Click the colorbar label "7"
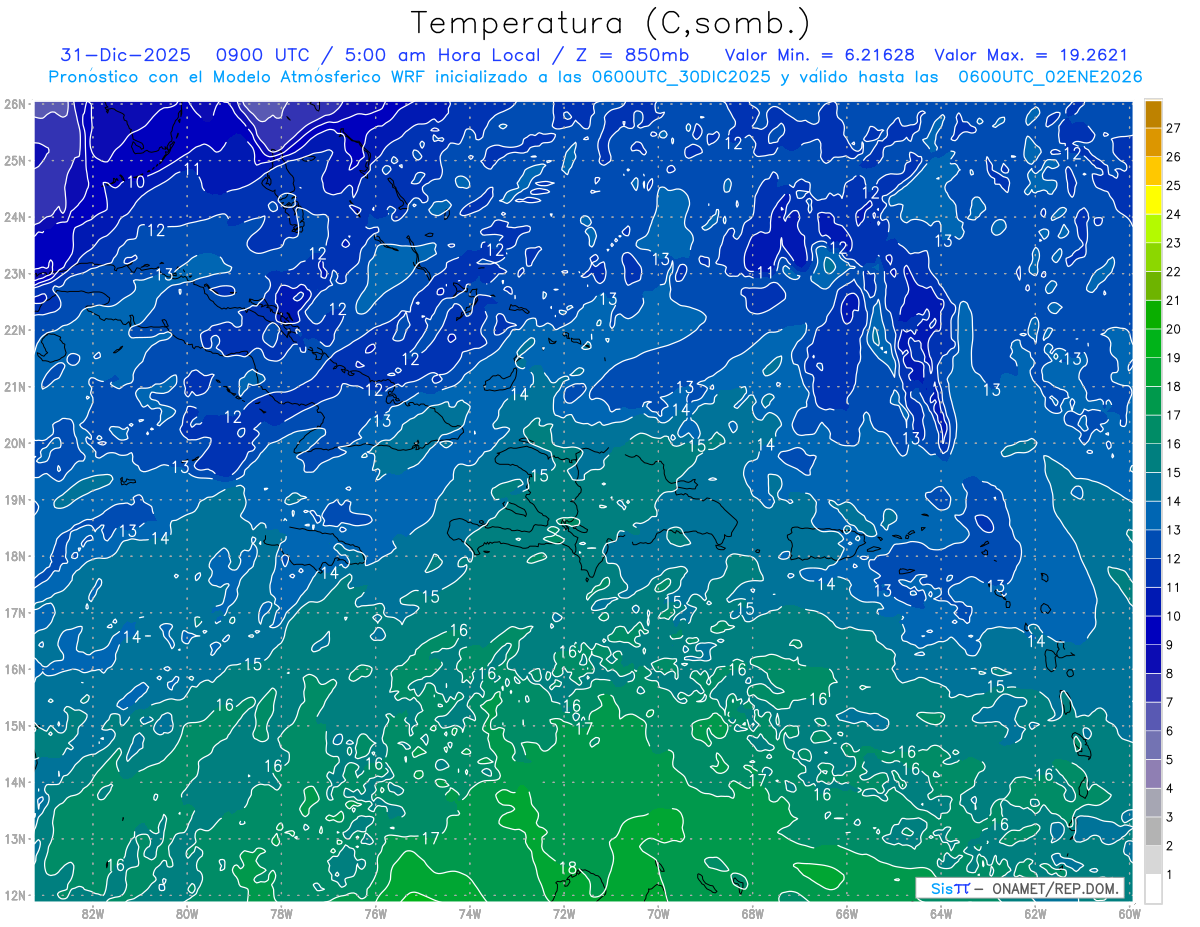This screenshot has width=1200, height=927. pos(1171,702)
